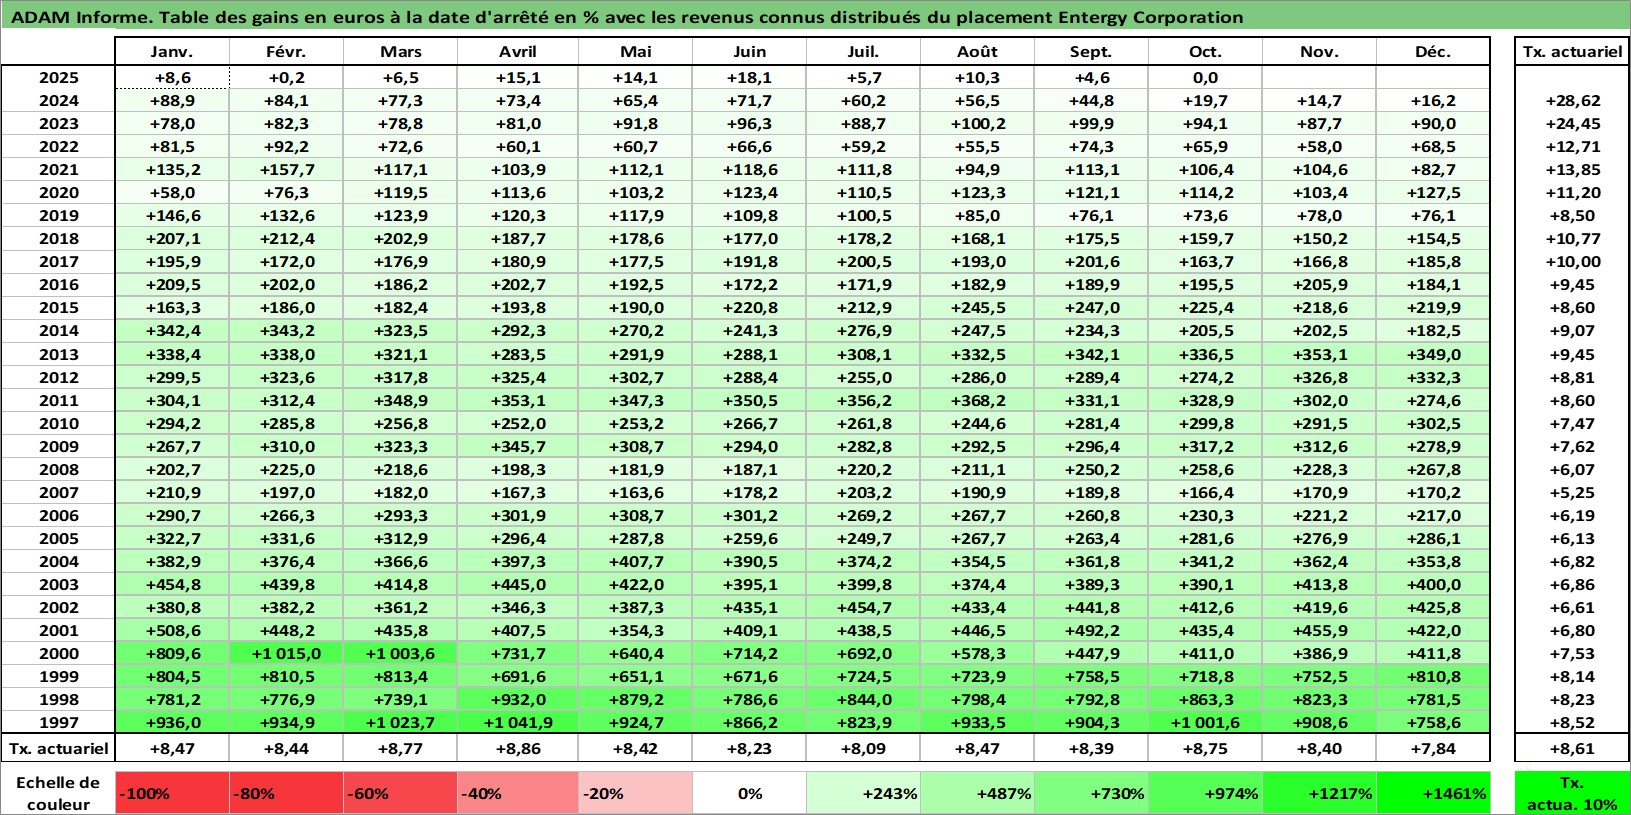
Task: Select the Mars column header
Action: point(400,52)
